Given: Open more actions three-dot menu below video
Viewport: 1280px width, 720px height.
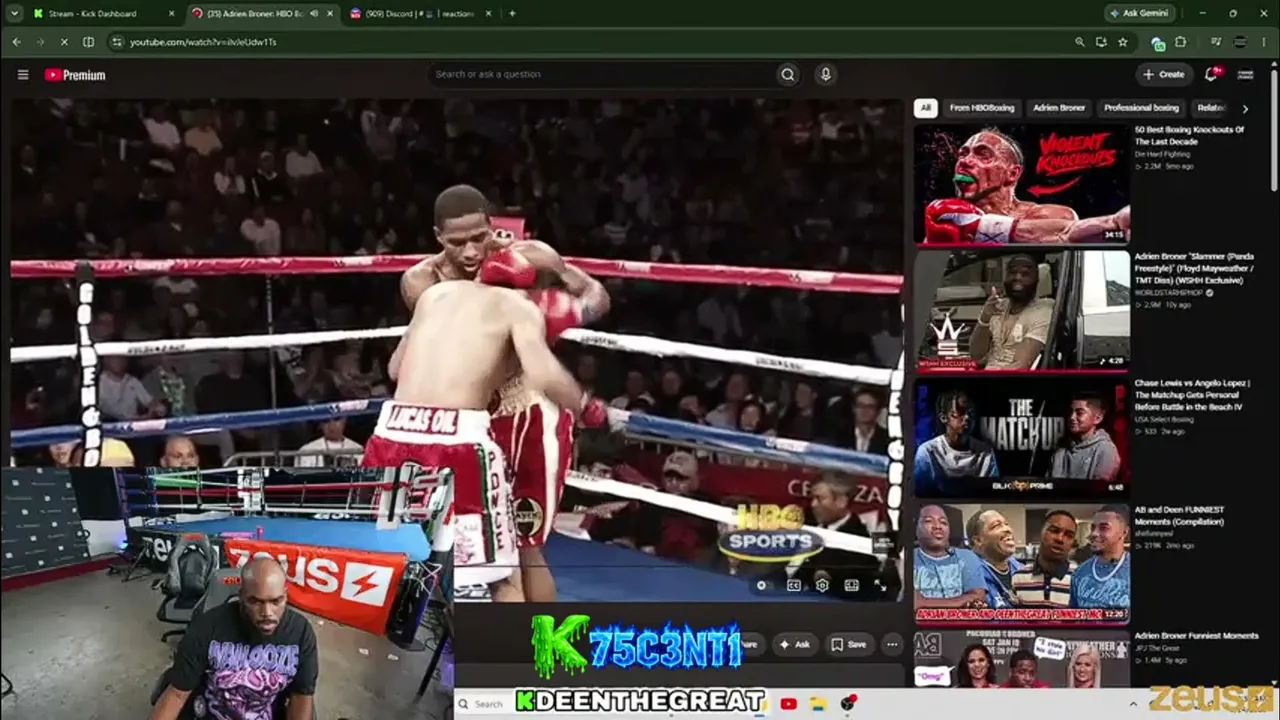Looking at the screenshot, I should pyautogui.click(x=892, y=645).
